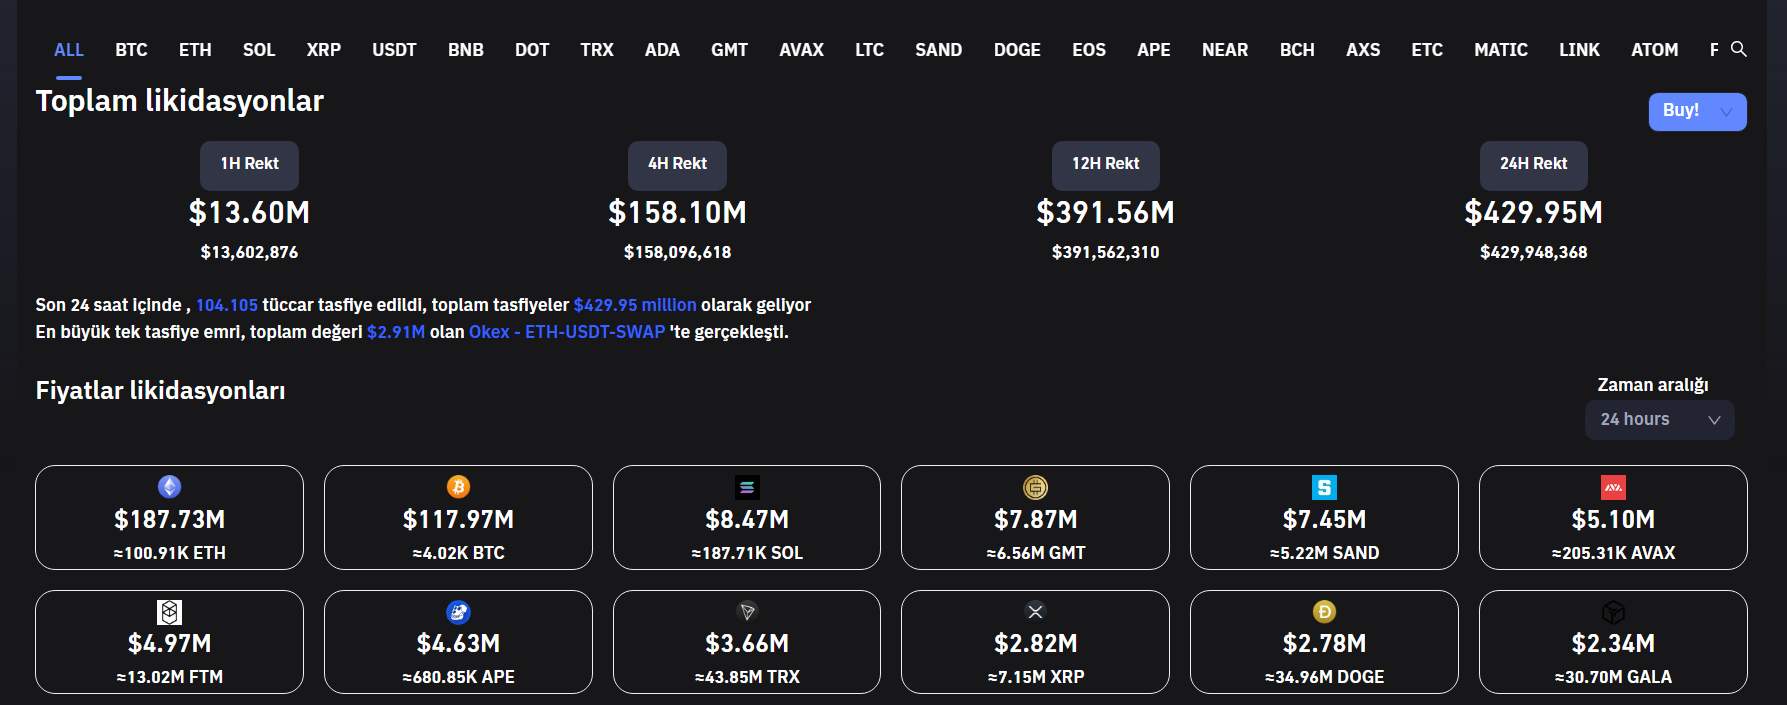The height and width of the screenshot is (705, 1787).
Task: Click the search magnifier icon
Action: (x=1739, y=49)
